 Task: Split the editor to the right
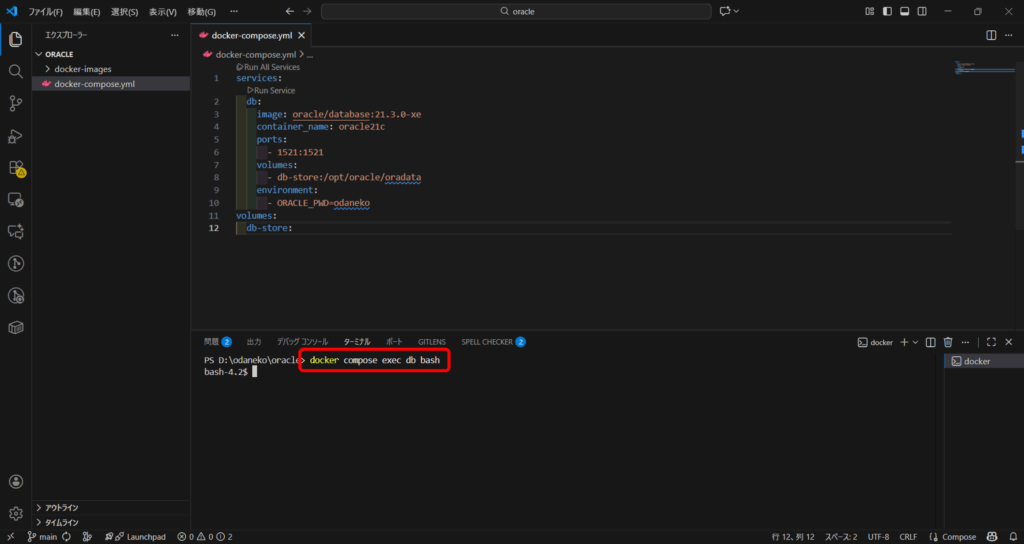991,35
